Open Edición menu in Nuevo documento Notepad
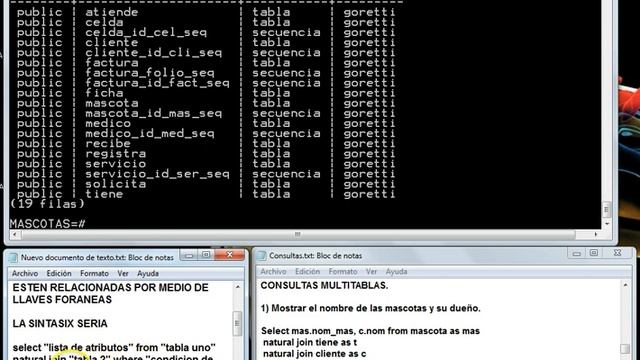This screenshot has height=360, width=640. 59,273
